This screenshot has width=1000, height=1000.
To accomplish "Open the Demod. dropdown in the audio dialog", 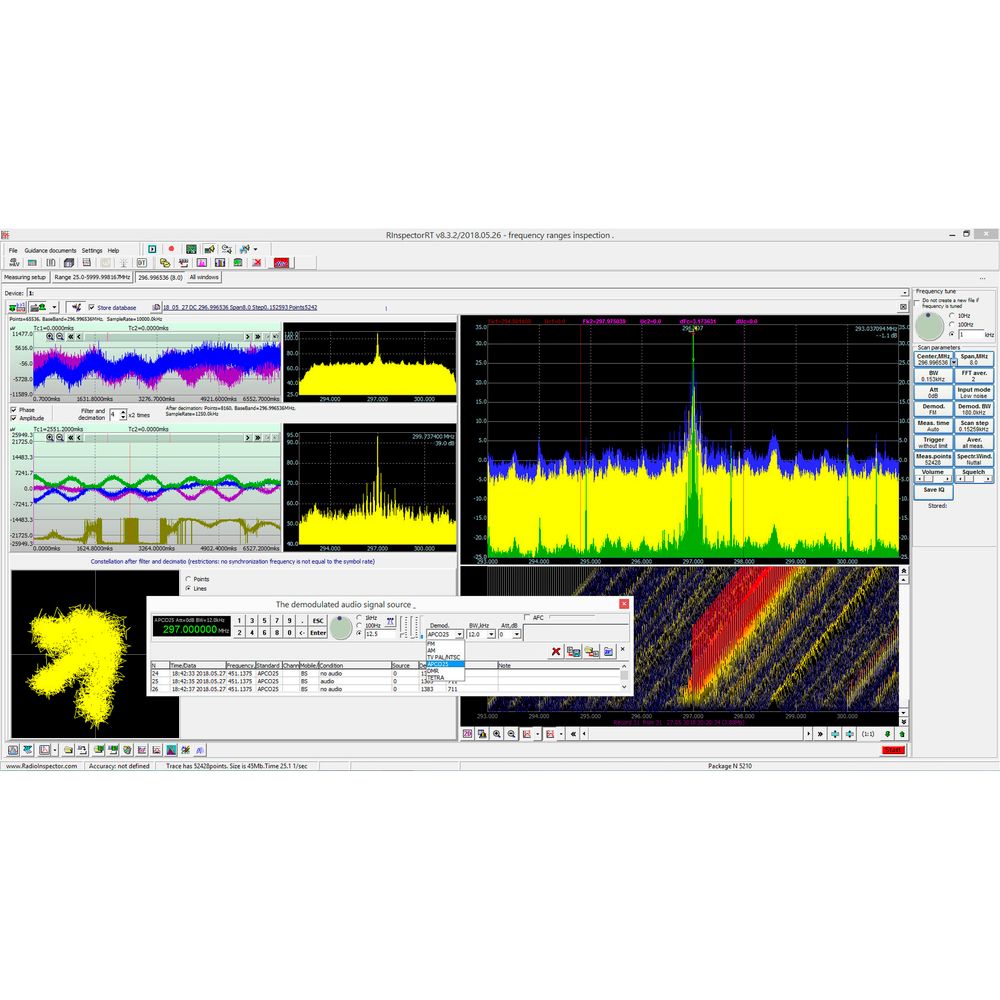I will [459, 634].
